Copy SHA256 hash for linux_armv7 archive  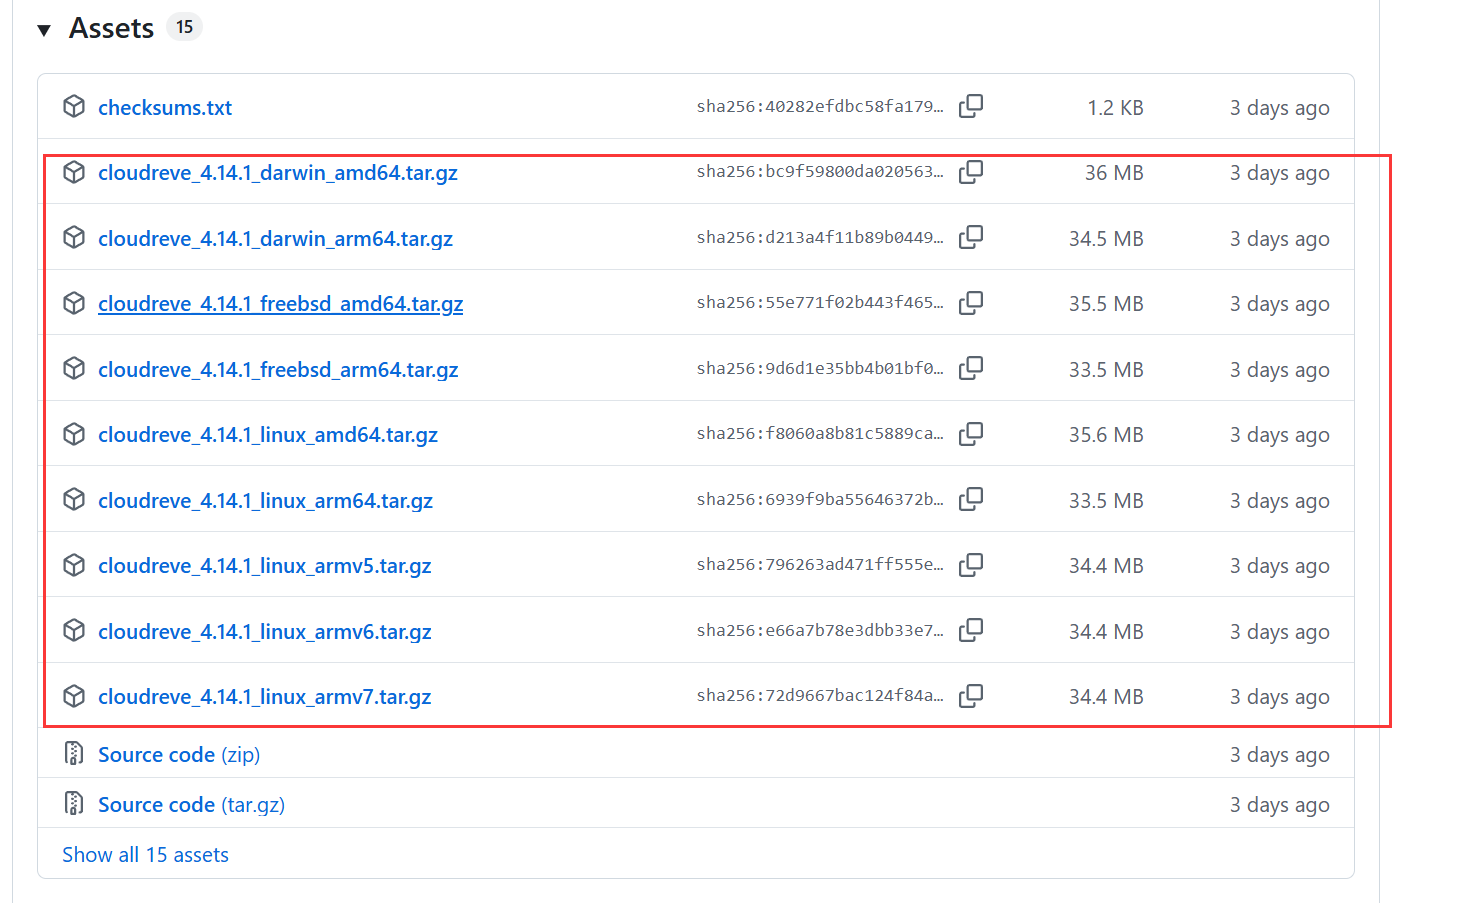tap(970, 696)
